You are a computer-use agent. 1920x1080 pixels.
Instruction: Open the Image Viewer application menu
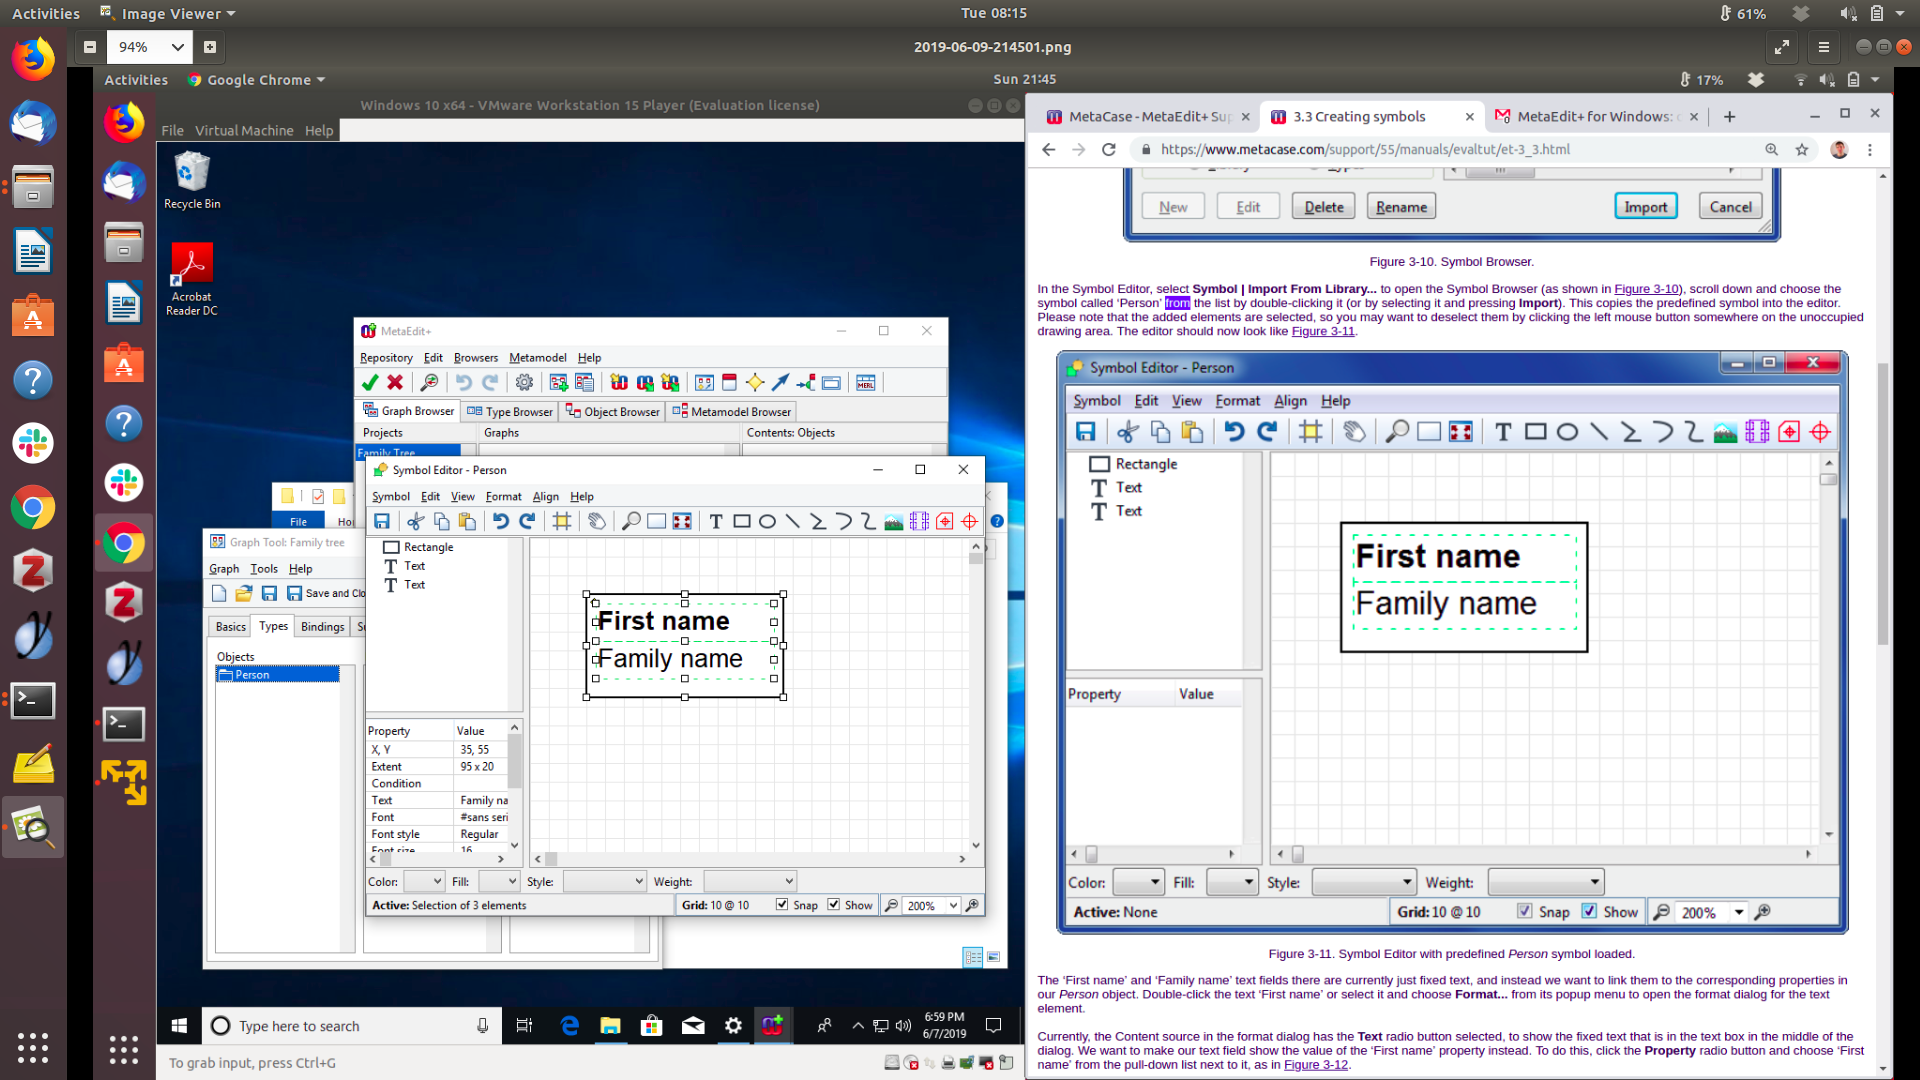coord(168,13)
